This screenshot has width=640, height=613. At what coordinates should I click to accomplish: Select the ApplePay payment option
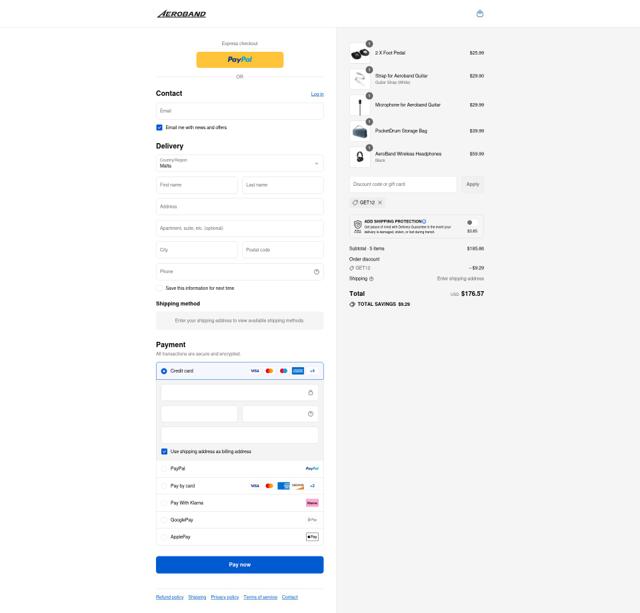tap(164, 537)
